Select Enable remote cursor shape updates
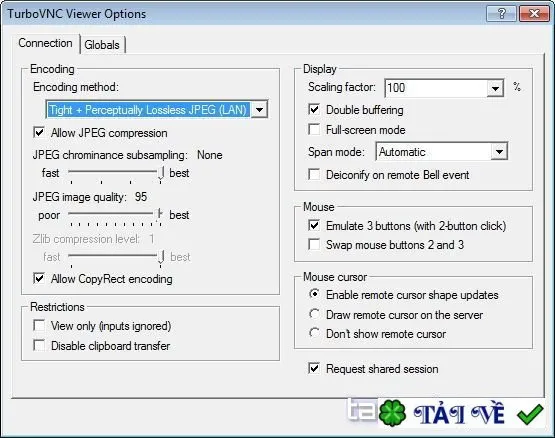555x438 pixels. (314, 294)
